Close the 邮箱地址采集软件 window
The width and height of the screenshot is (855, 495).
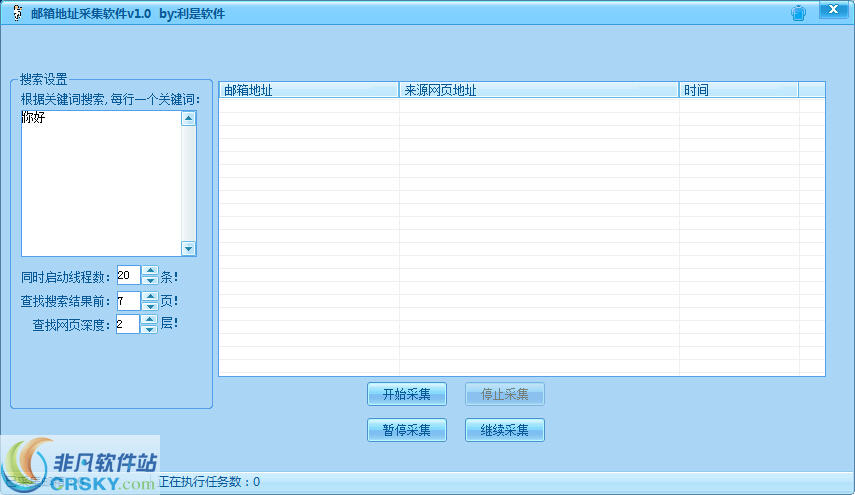833,10
